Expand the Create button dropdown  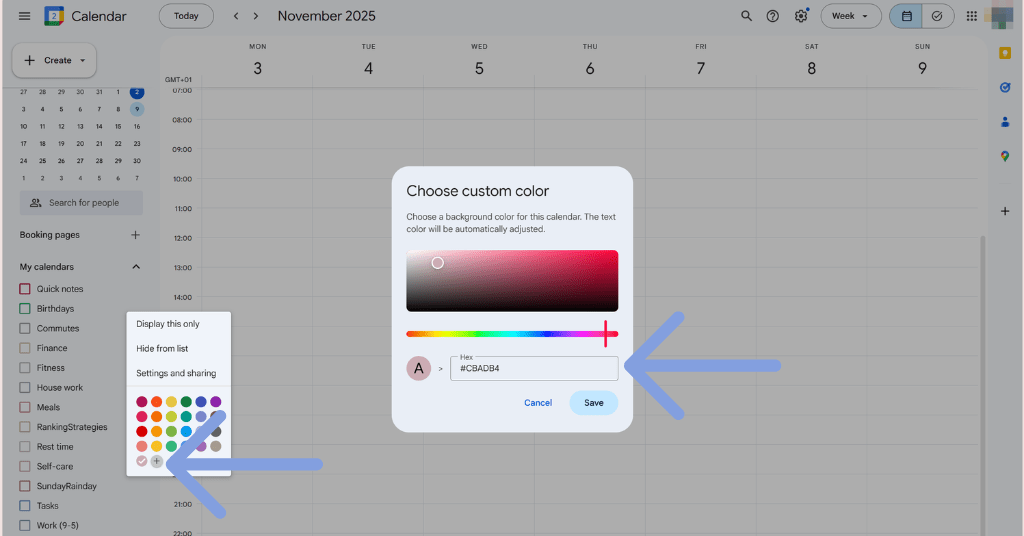[82, 60]
